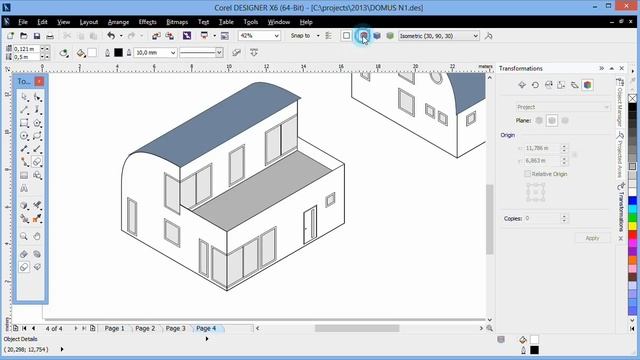
Task: Pick the yellow swatch in color palette
Action: [632, 226]
